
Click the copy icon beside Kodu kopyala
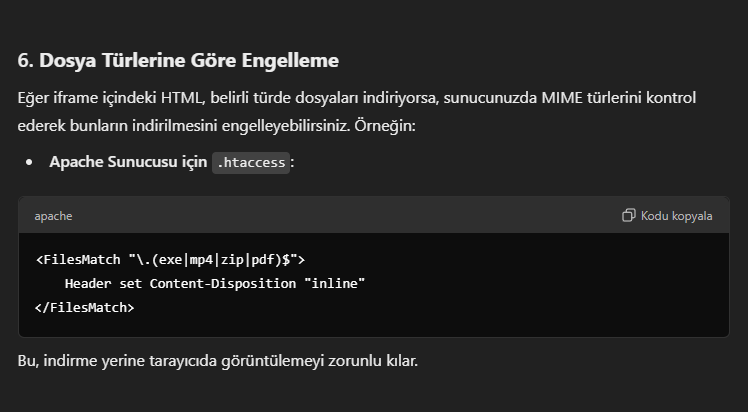pyautogui.click(x=628, y=216)
